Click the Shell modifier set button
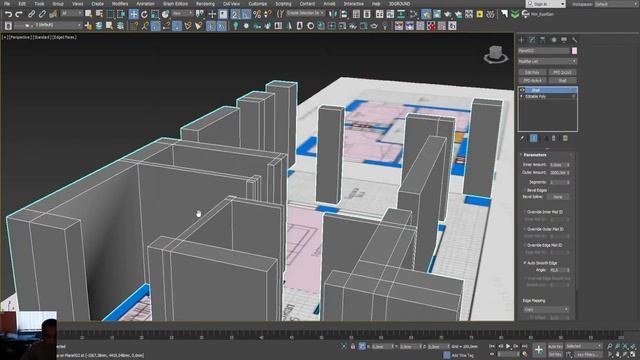This screenshot has width=640, height=360. pyautogui.click(x=562, y=80)
